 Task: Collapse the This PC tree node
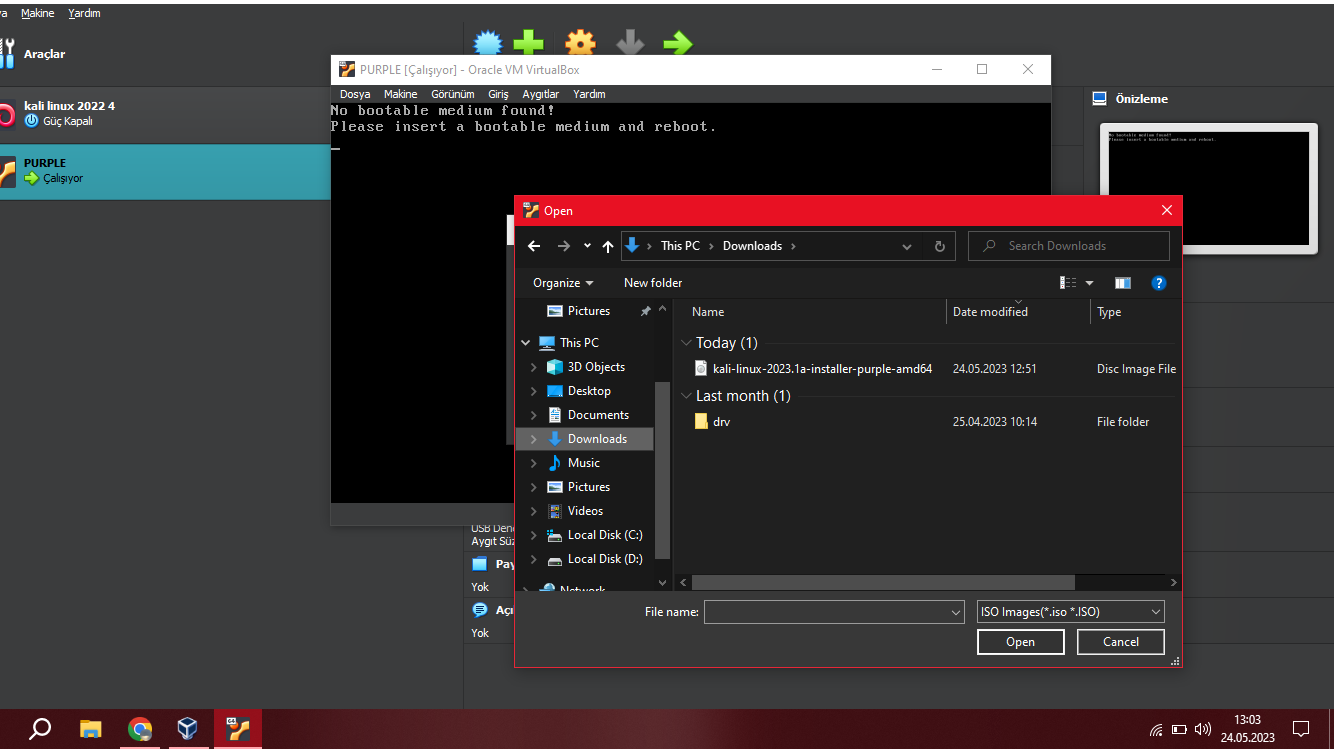(x=526, y=343)
